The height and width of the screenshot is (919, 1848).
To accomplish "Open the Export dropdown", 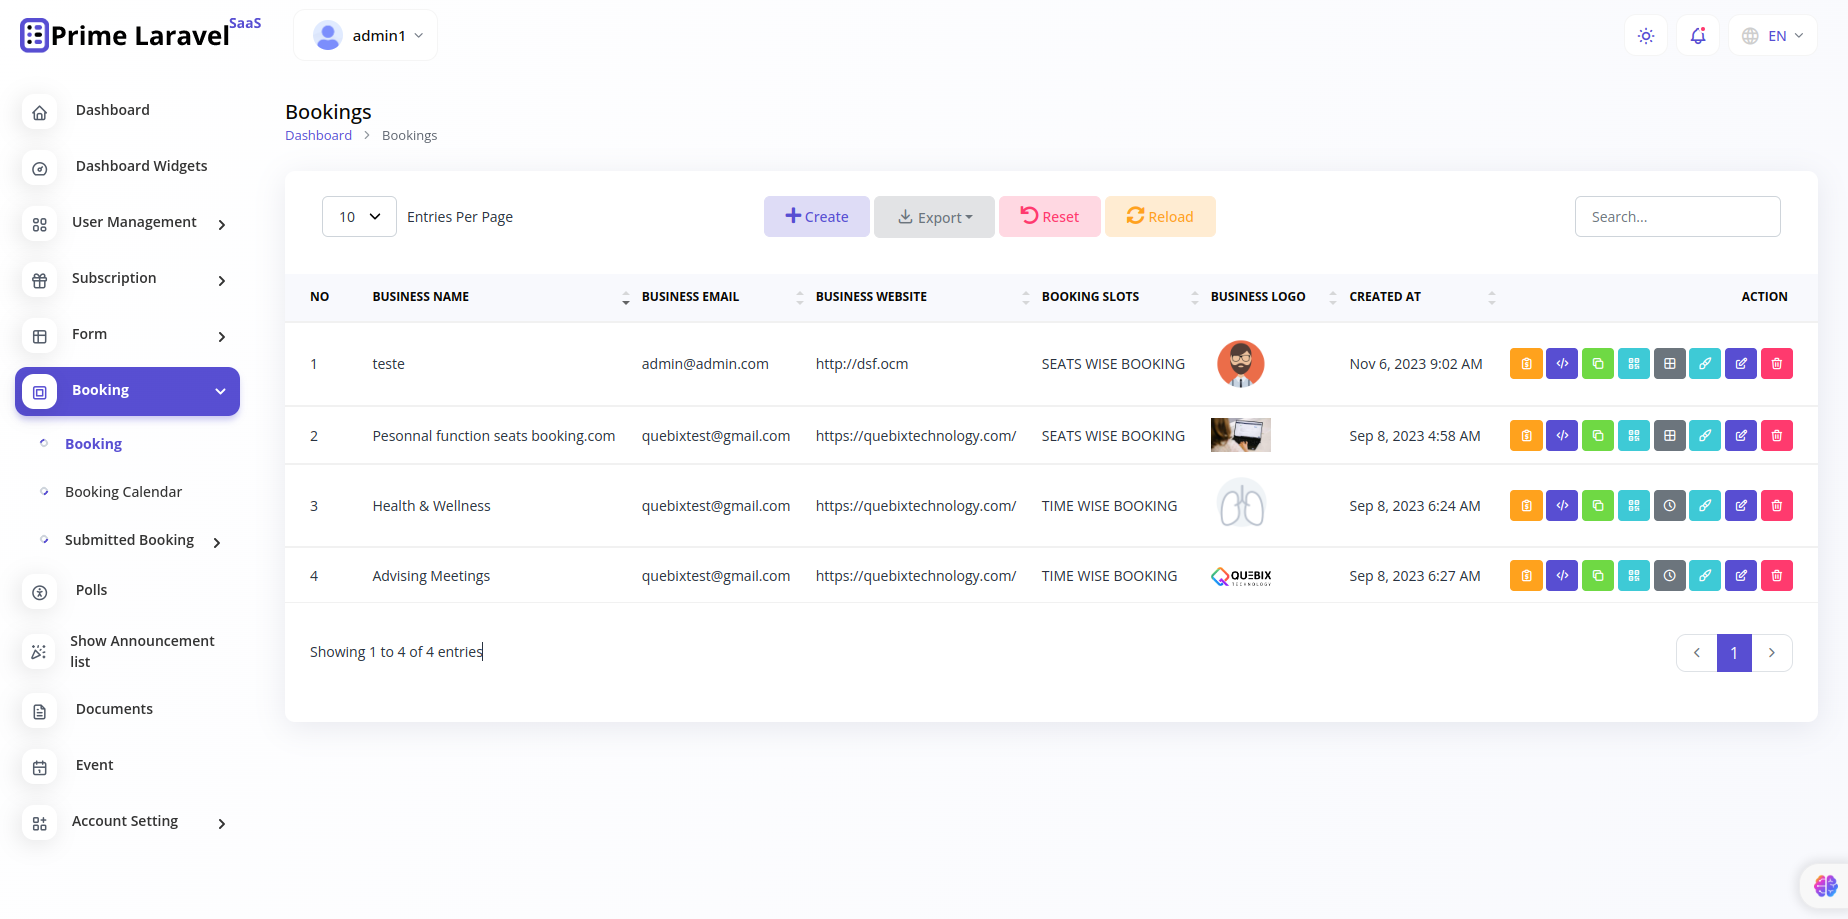I will pos(934,216).
